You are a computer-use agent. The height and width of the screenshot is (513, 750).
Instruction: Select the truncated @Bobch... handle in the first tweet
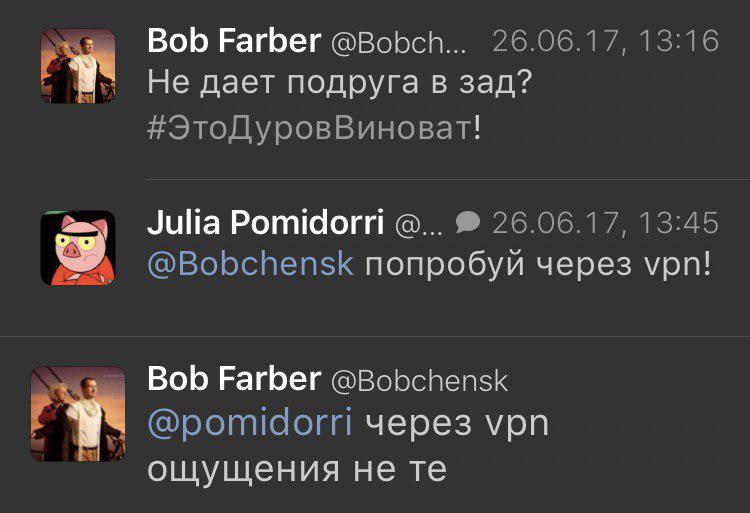[398, 43]
